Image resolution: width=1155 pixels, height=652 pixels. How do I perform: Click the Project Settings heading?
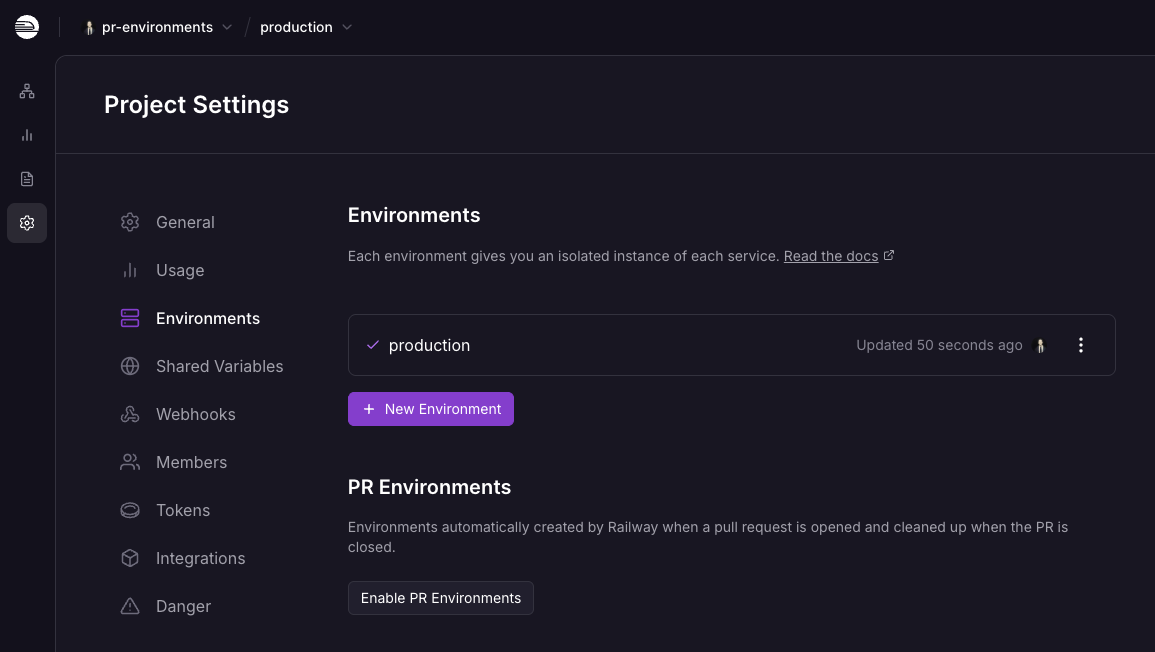click(x=197, y=105)
